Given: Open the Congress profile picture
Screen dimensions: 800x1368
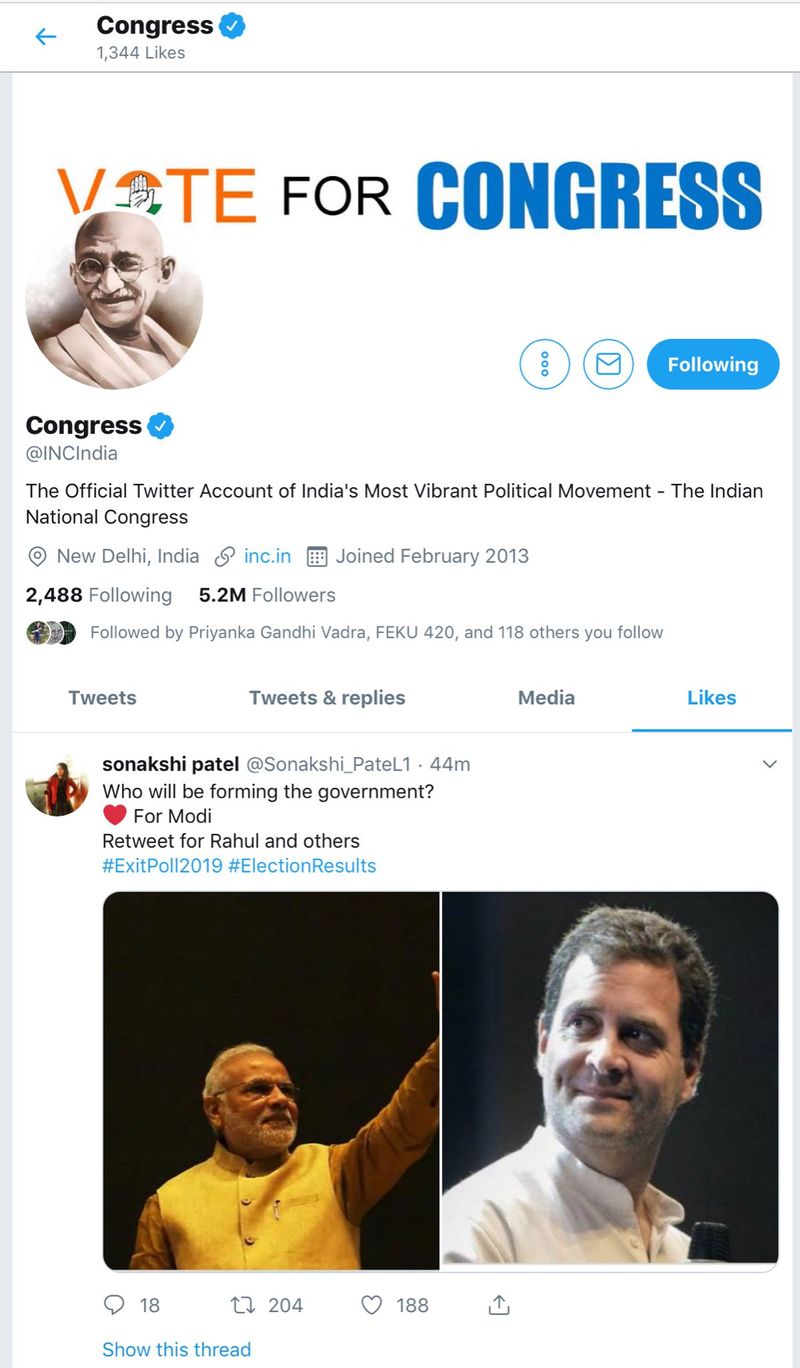Looking at the screenshot, I should click(x=114, y=300).
